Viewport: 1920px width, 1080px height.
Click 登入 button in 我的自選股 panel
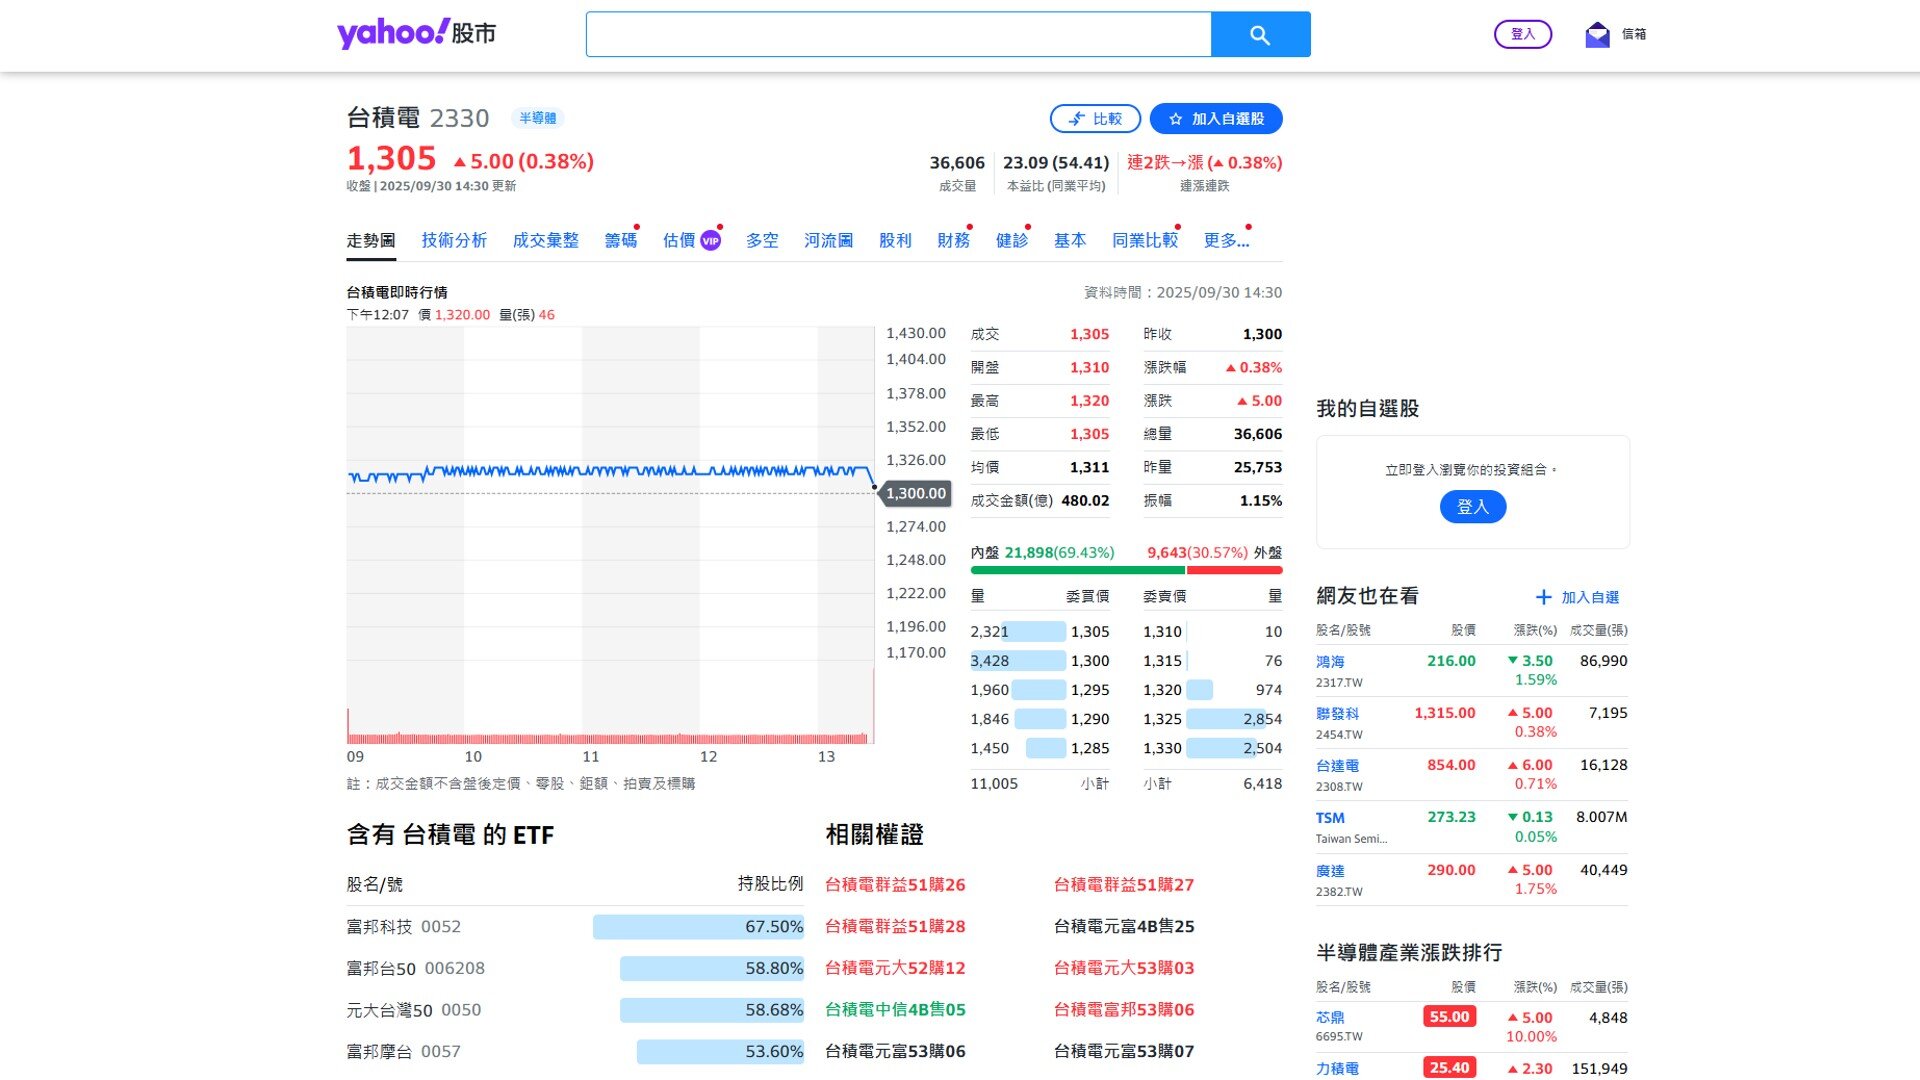coord(1473,507)
